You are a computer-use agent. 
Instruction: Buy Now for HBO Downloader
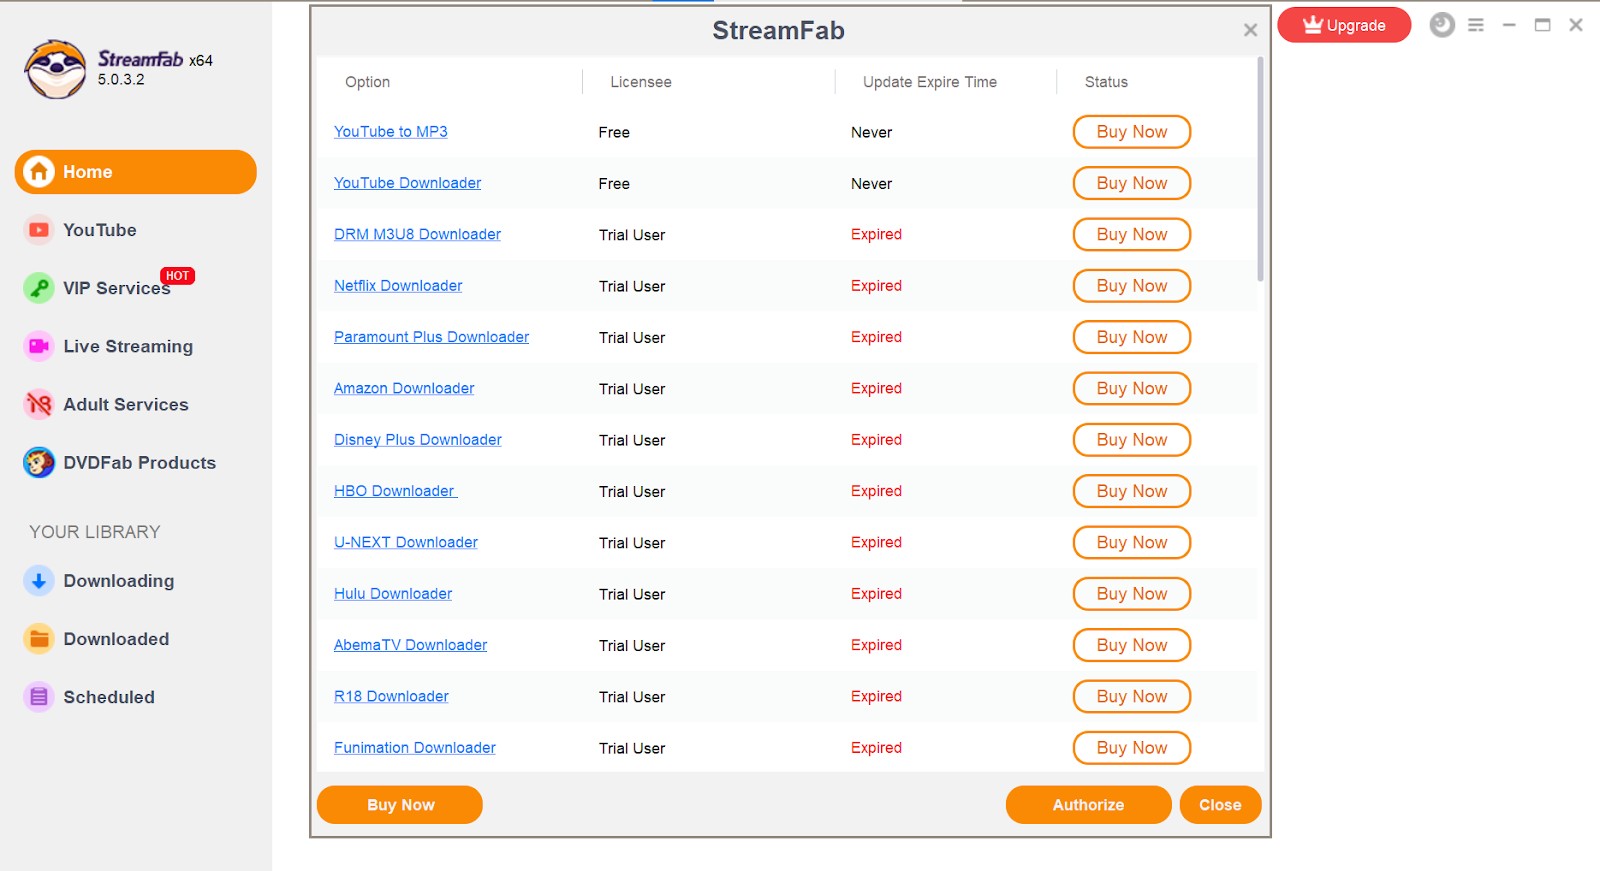[x=1132, y=491]
